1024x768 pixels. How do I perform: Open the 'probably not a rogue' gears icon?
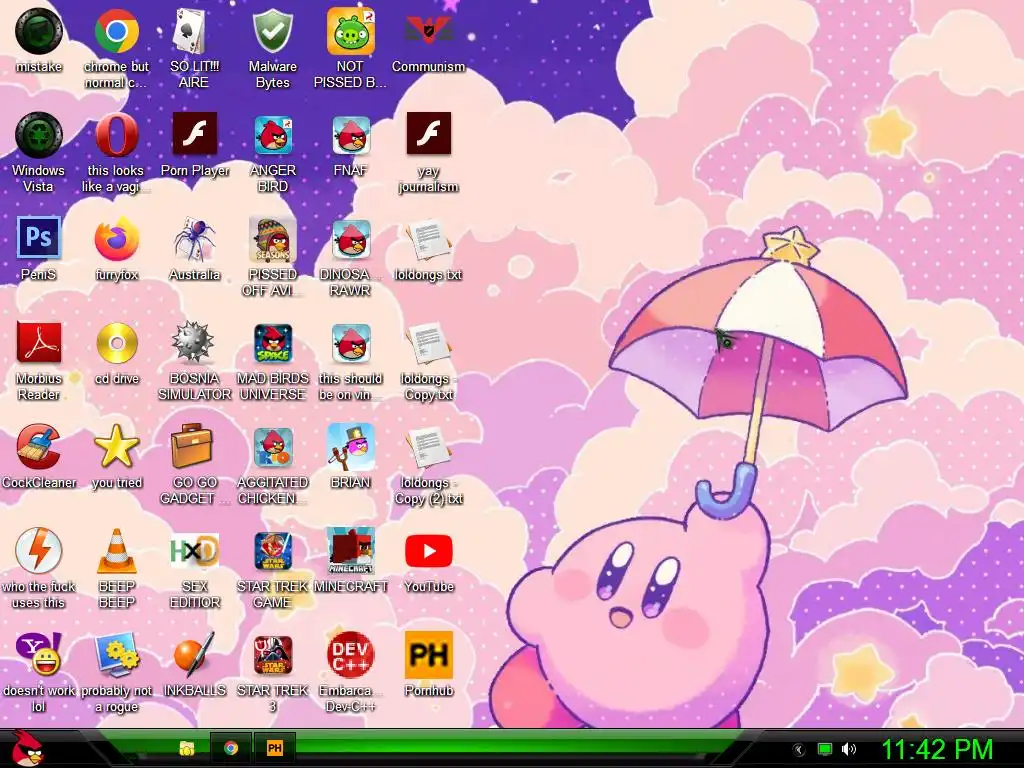point(116,654)
